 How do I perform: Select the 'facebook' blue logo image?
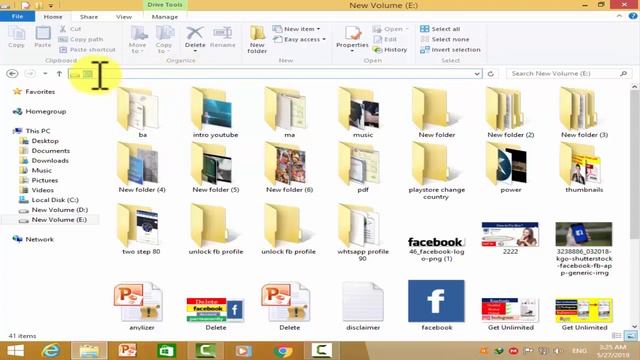pyautogui.click(x=436, y=305)
